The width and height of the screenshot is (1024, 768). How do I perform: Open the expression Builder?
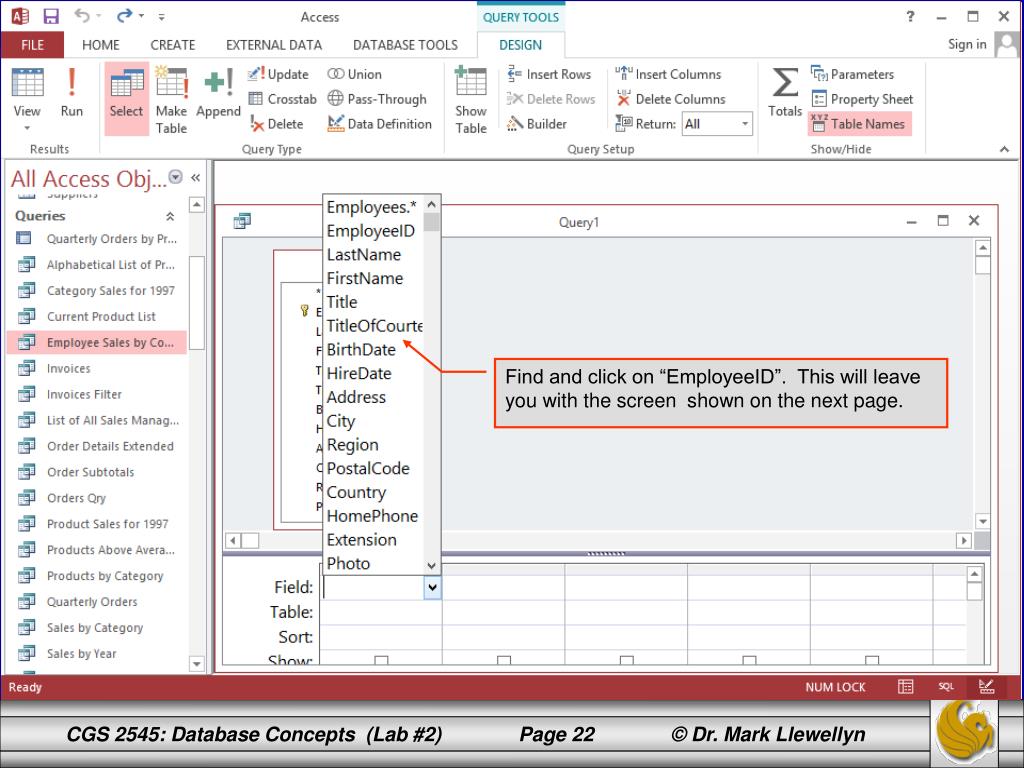(537, 124)
